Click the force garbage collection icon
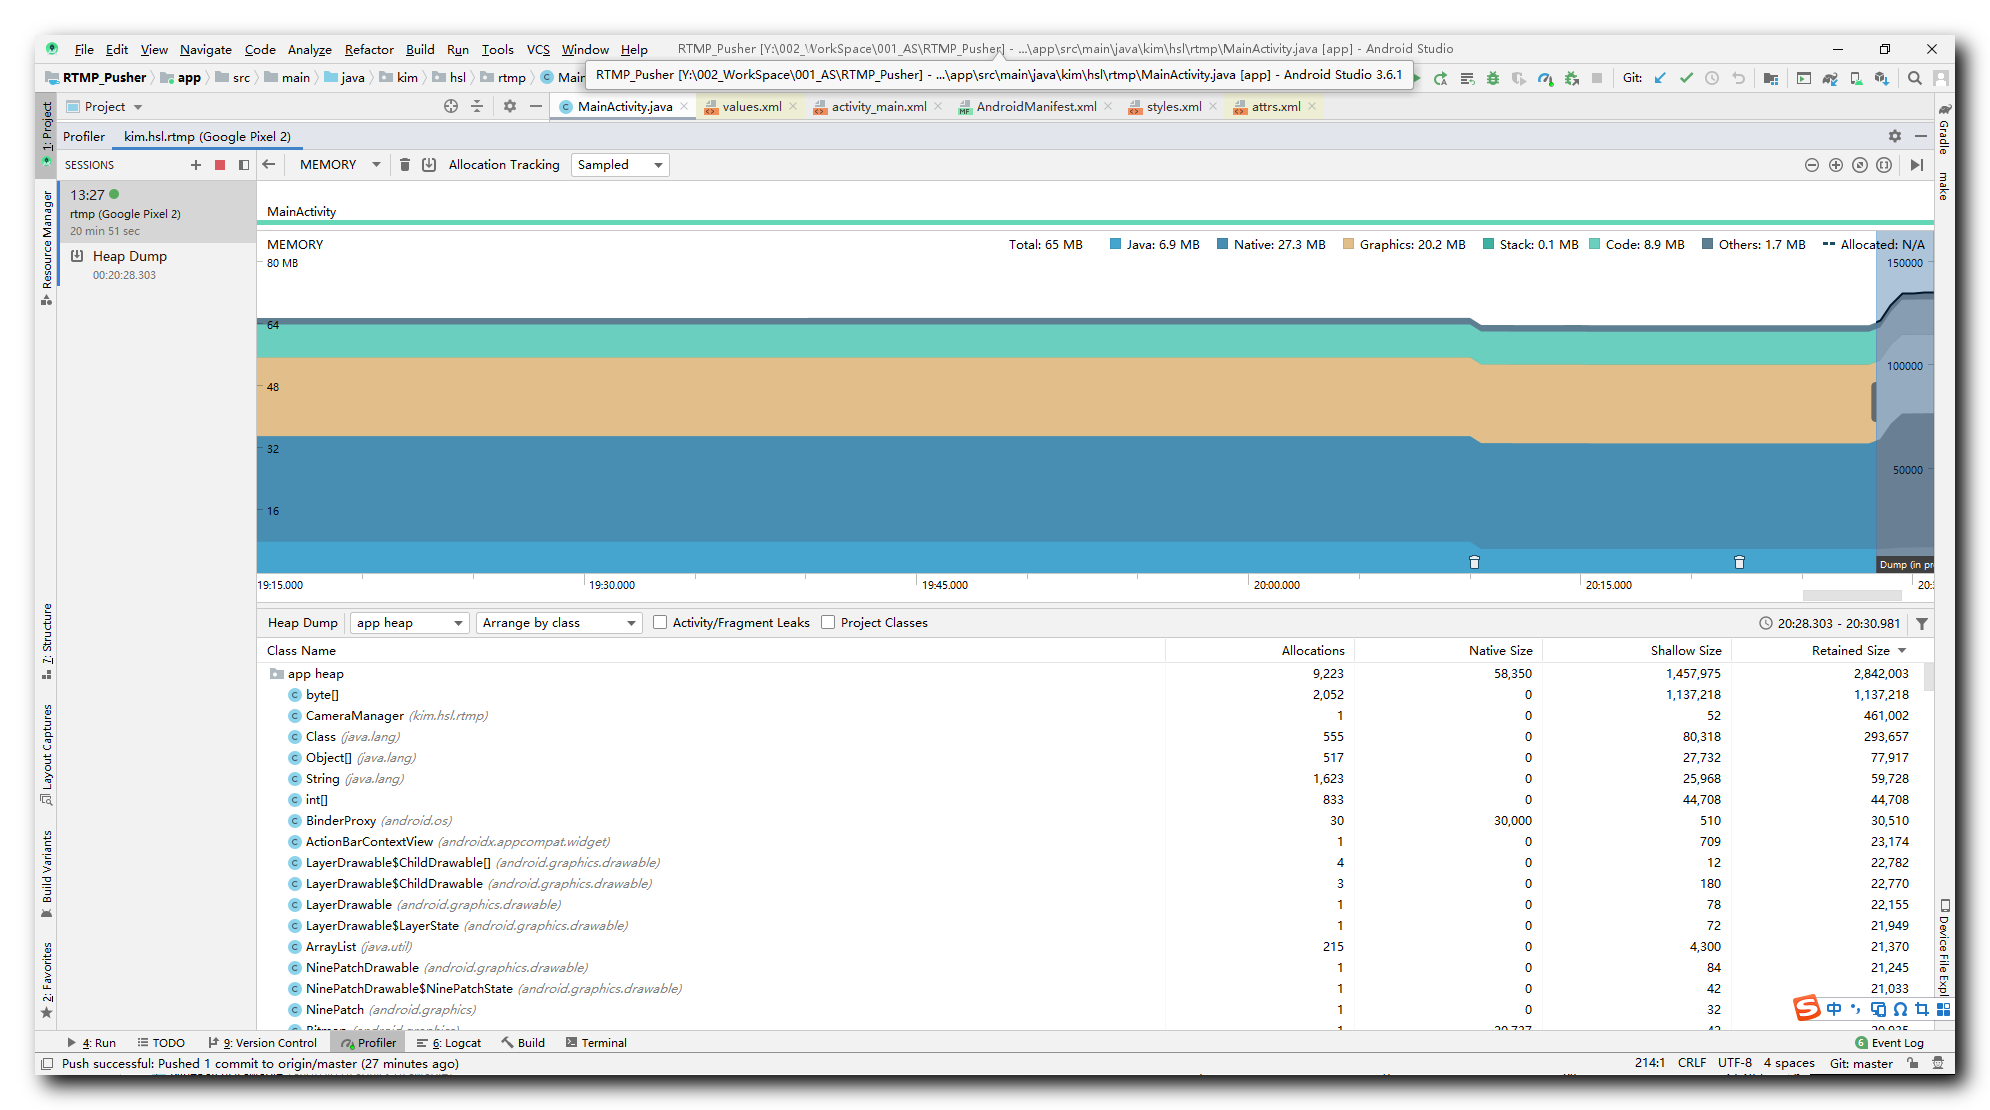 [405, 164]
